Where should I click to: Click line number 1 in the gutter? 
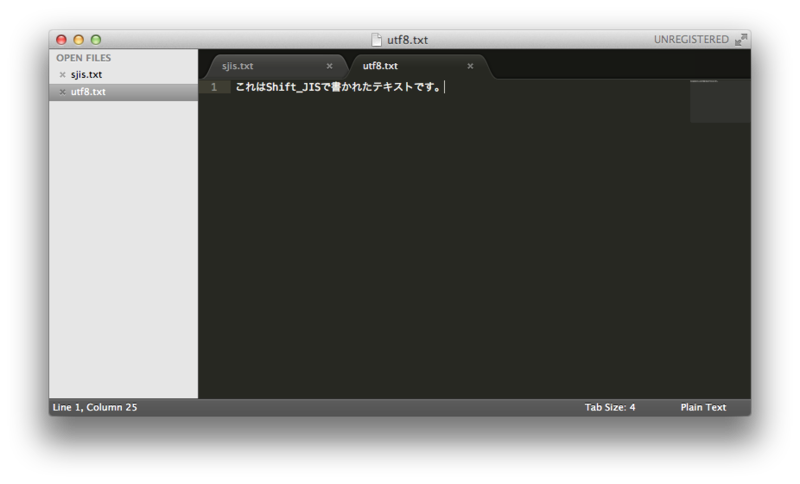click(214, 87)
